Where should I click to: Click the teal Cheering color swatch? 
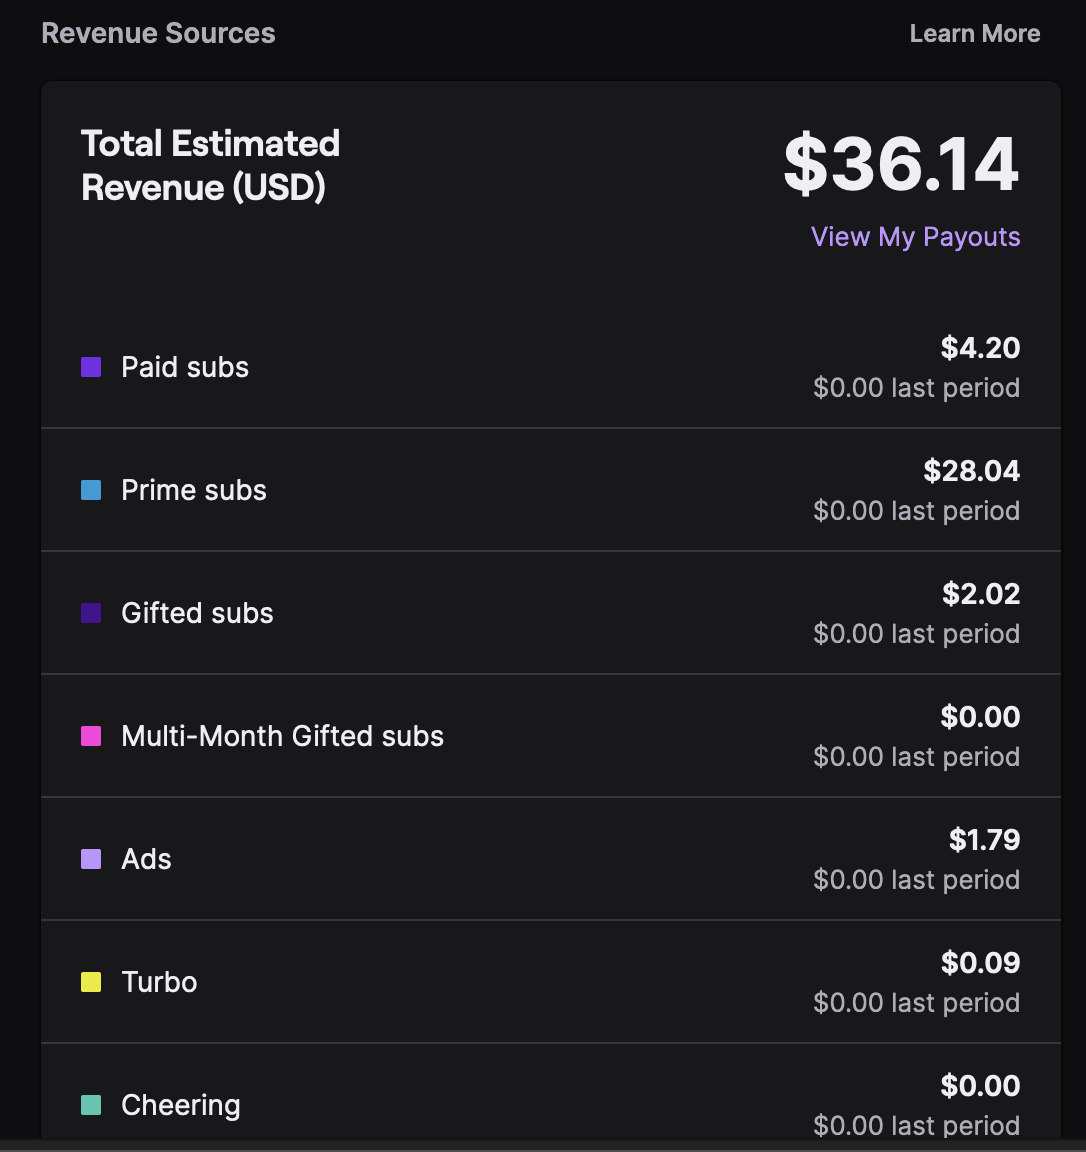coord(91,1104)
